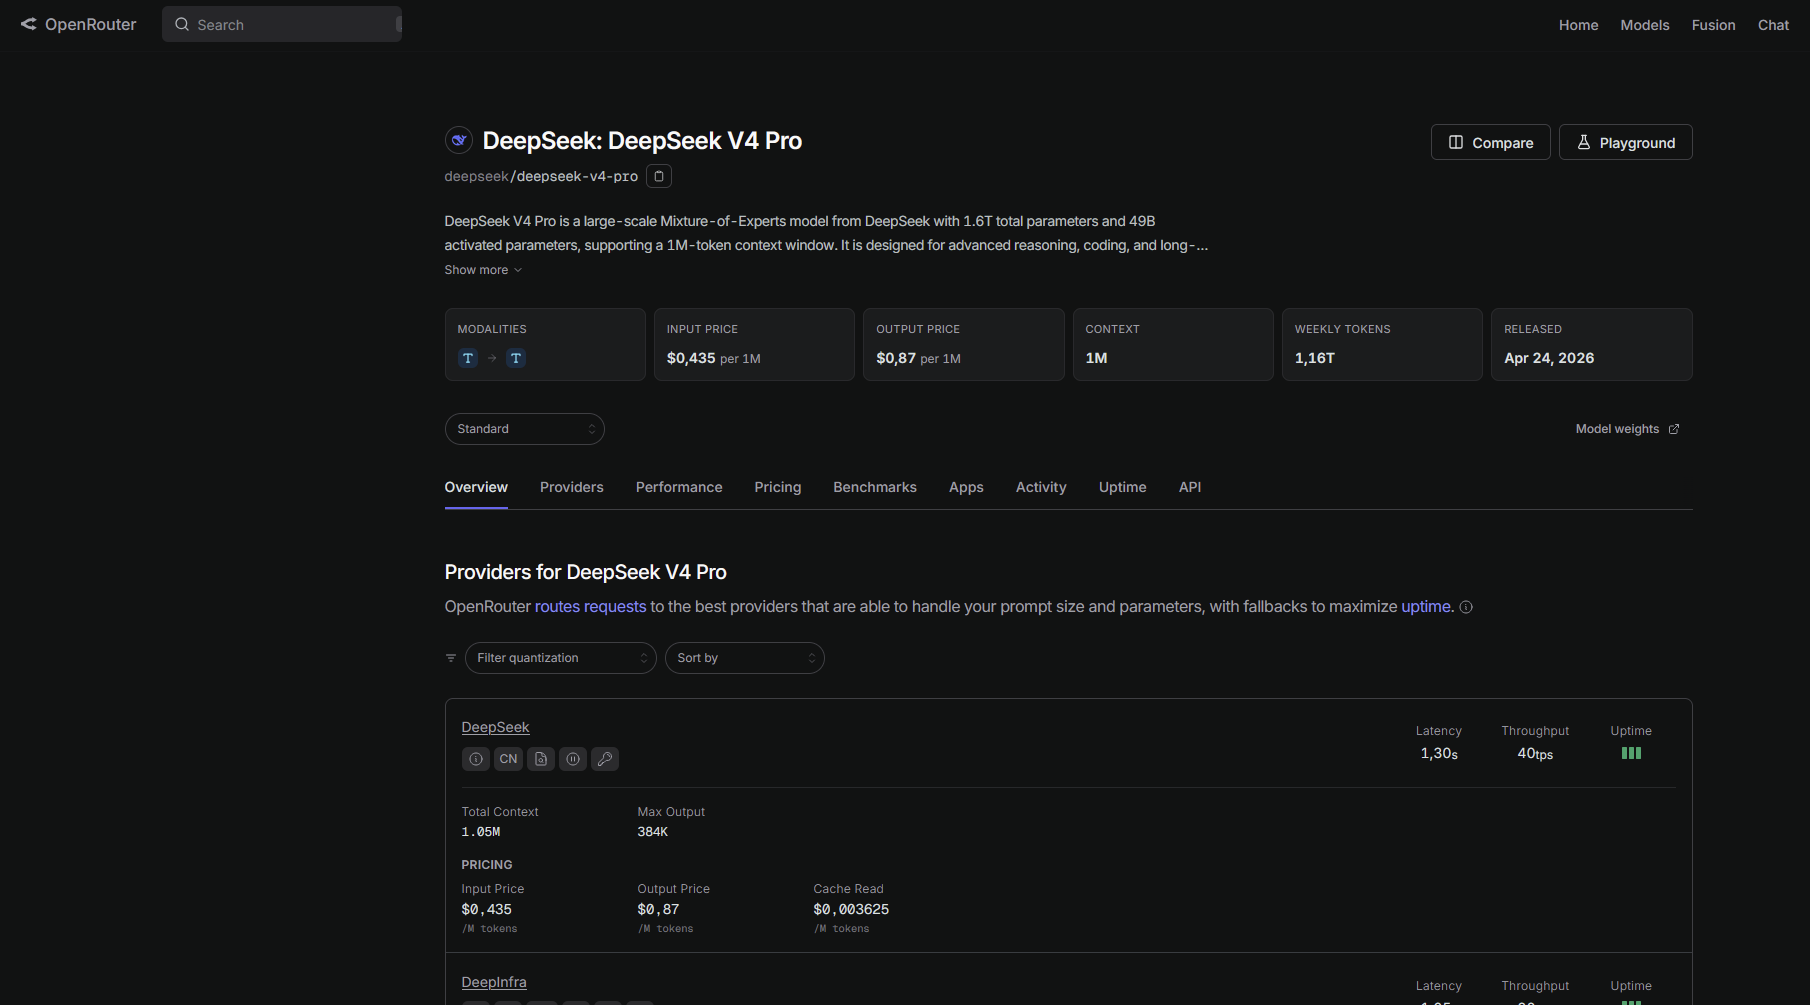Click DeepSeek latency value 1,30s
The image size is (1810, 1005).
pyautogui.click(x=1439, y=754)
